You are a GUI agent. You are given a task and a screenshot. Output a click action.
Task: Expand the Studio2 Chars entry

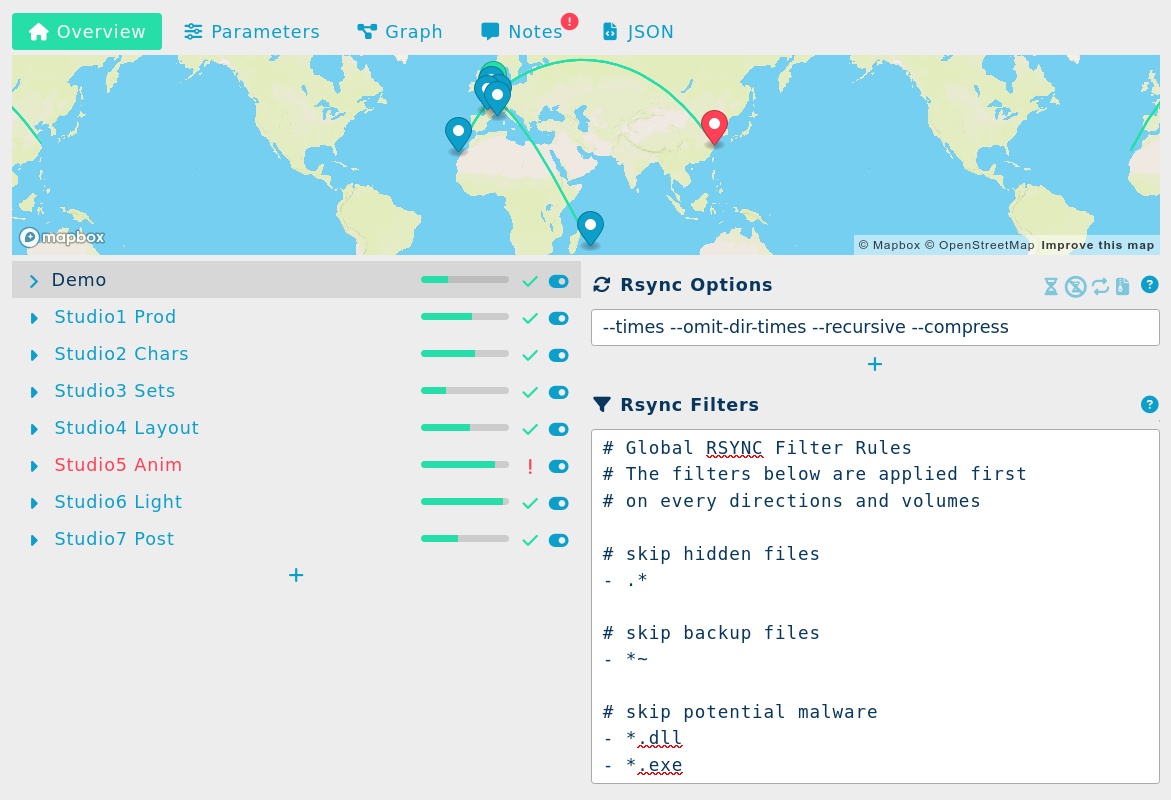(36, 354)
